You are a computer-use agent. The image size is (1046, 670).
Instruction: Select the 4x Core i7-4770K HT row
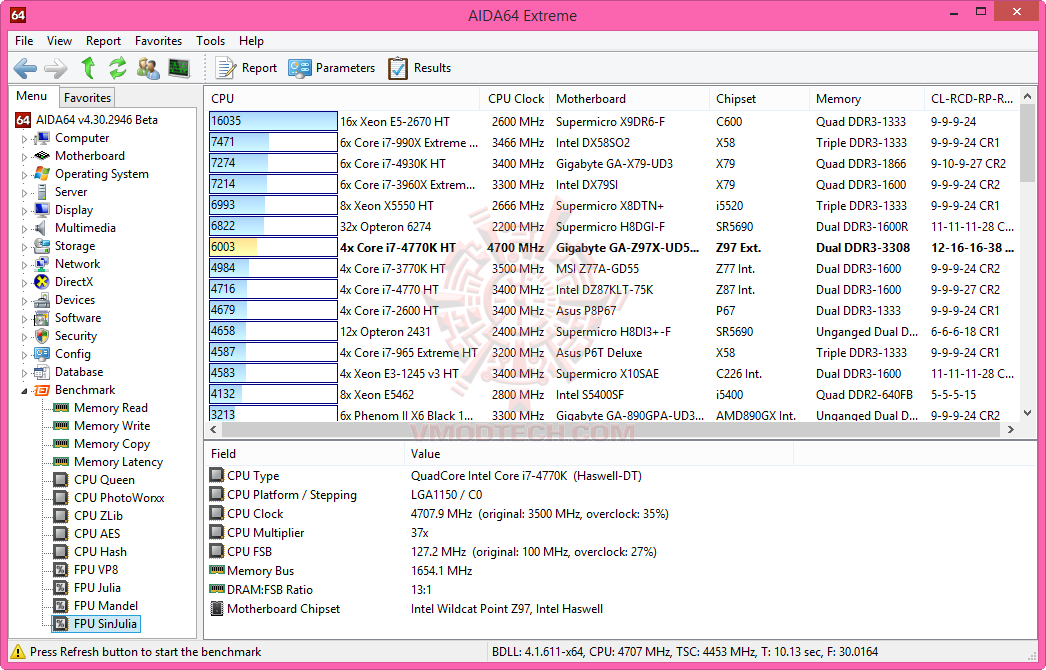click(612, 248)
